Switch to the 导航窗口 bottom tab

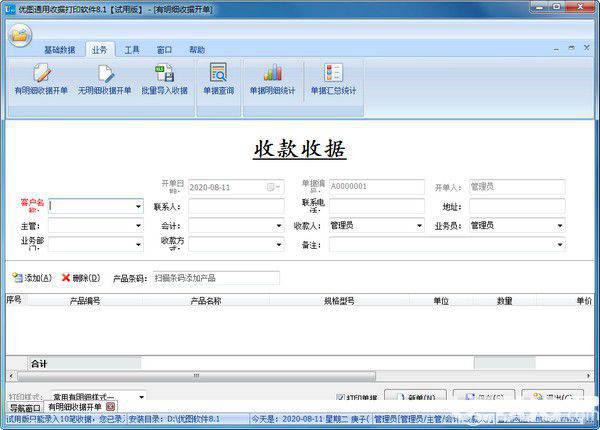tap(25, 407)
